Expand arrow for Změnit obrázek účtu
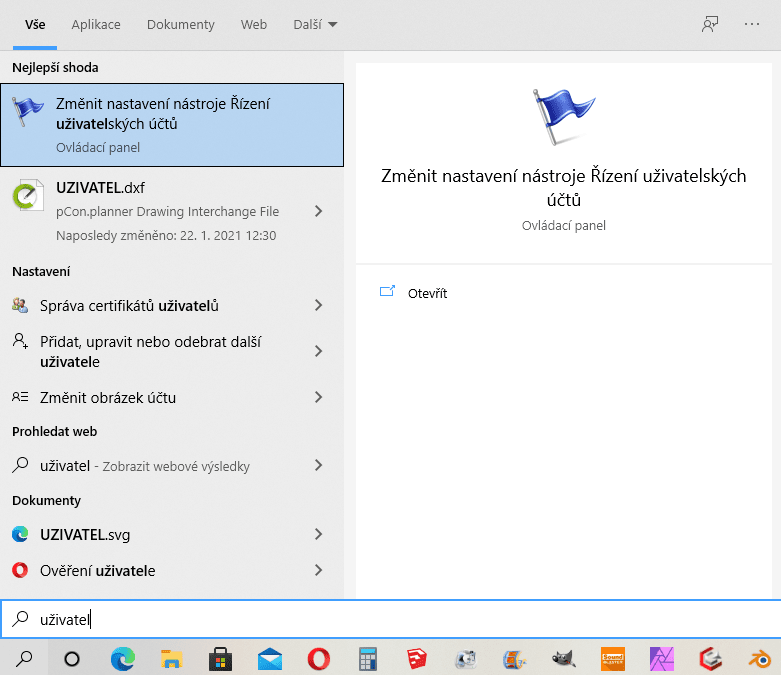The width and height of the screenshot is (781, 675). coord(318,397)
